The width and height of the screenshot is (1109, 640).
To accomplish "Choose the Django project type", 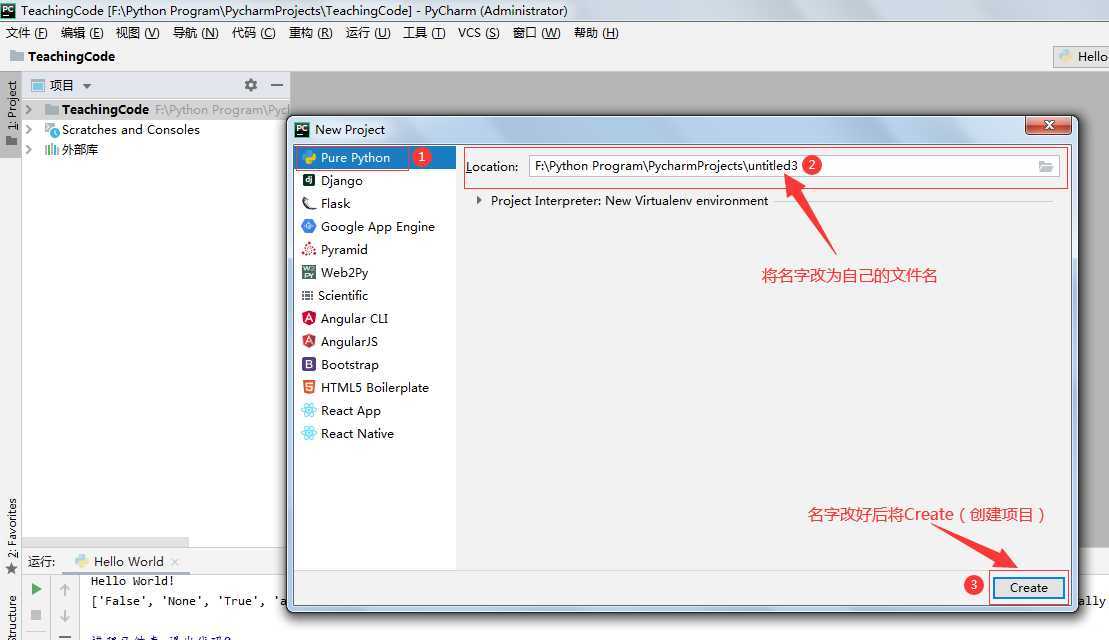I will (x=342, y=180).
